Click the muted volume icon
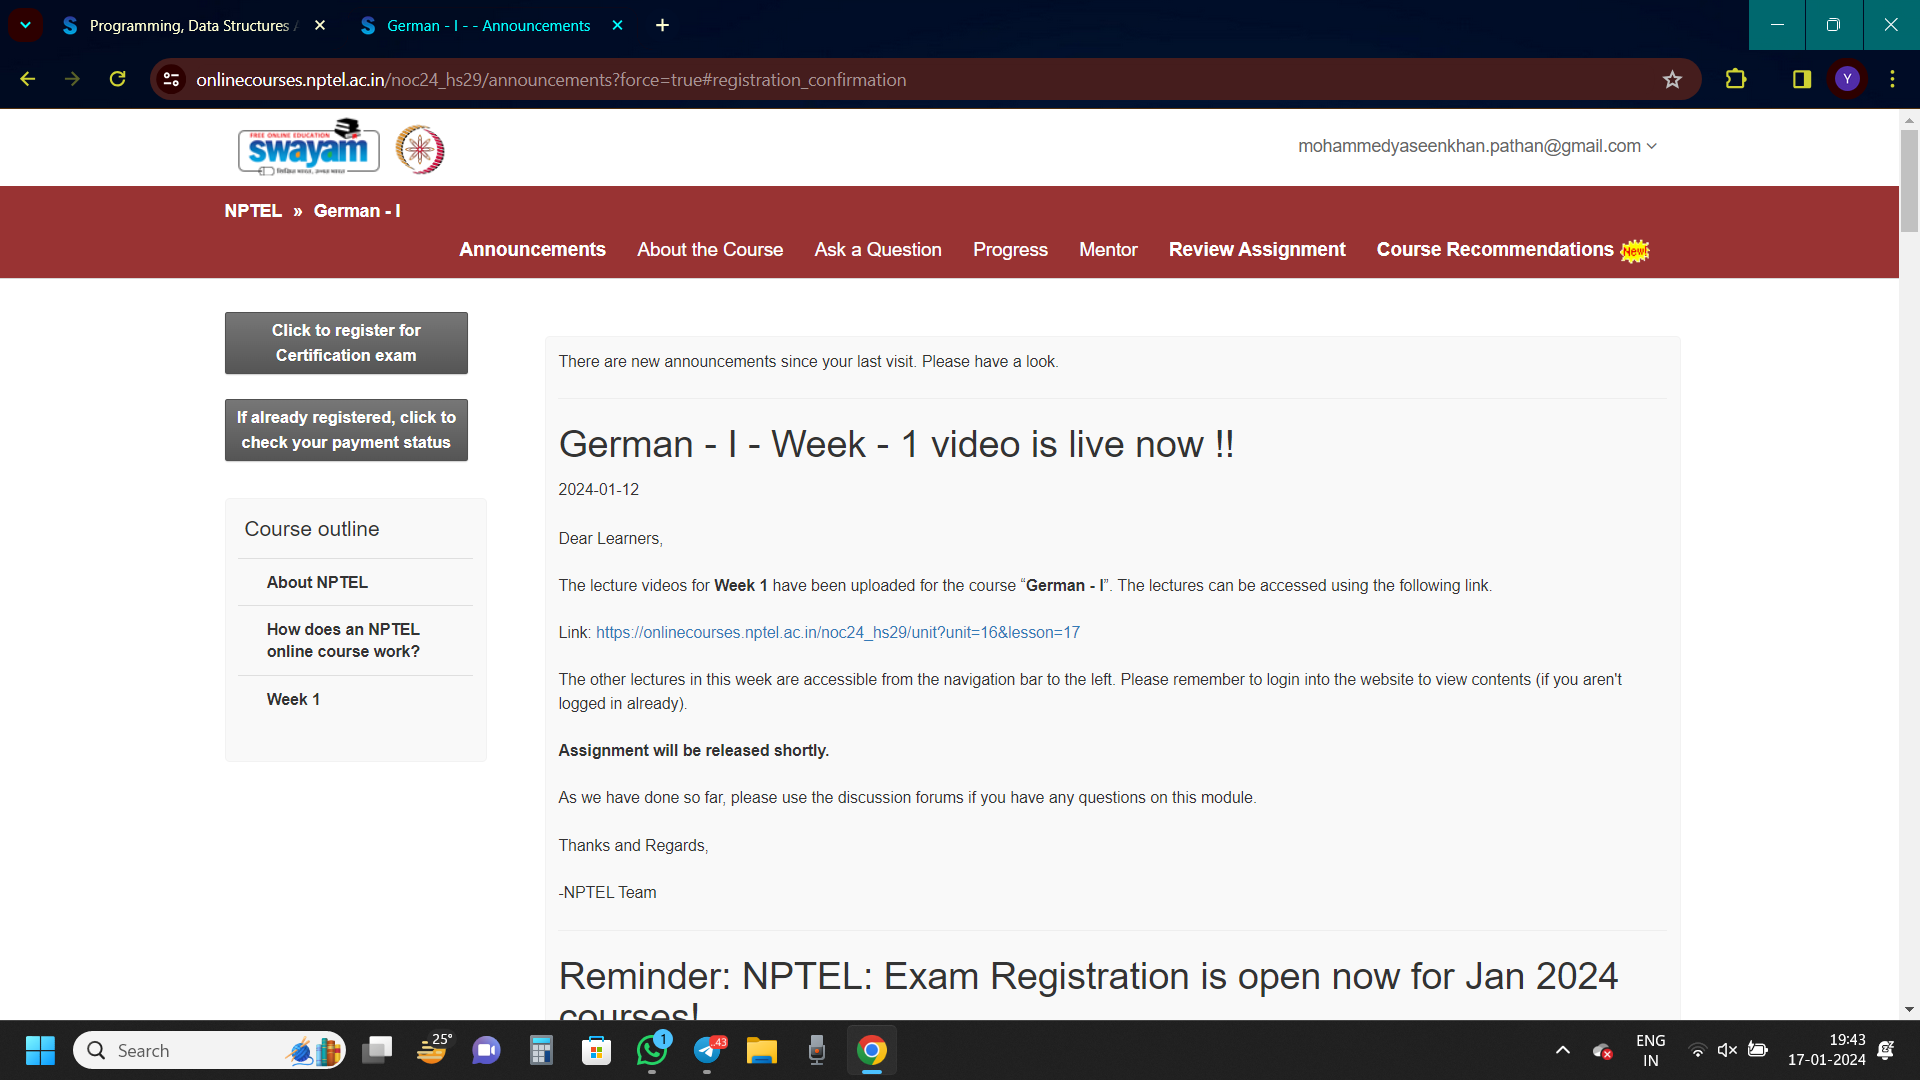1920x1080 pixels. 1727,1050
